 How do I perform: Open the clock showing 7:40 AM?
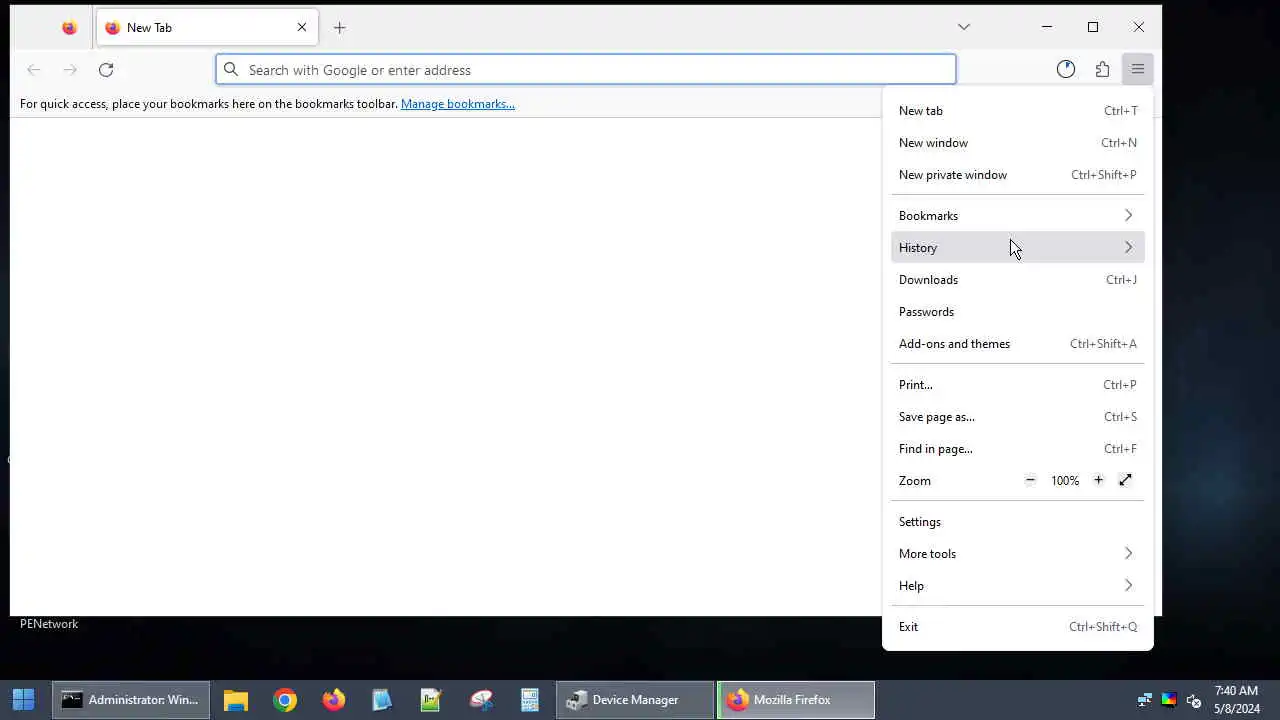click(x=1236, y=700)
